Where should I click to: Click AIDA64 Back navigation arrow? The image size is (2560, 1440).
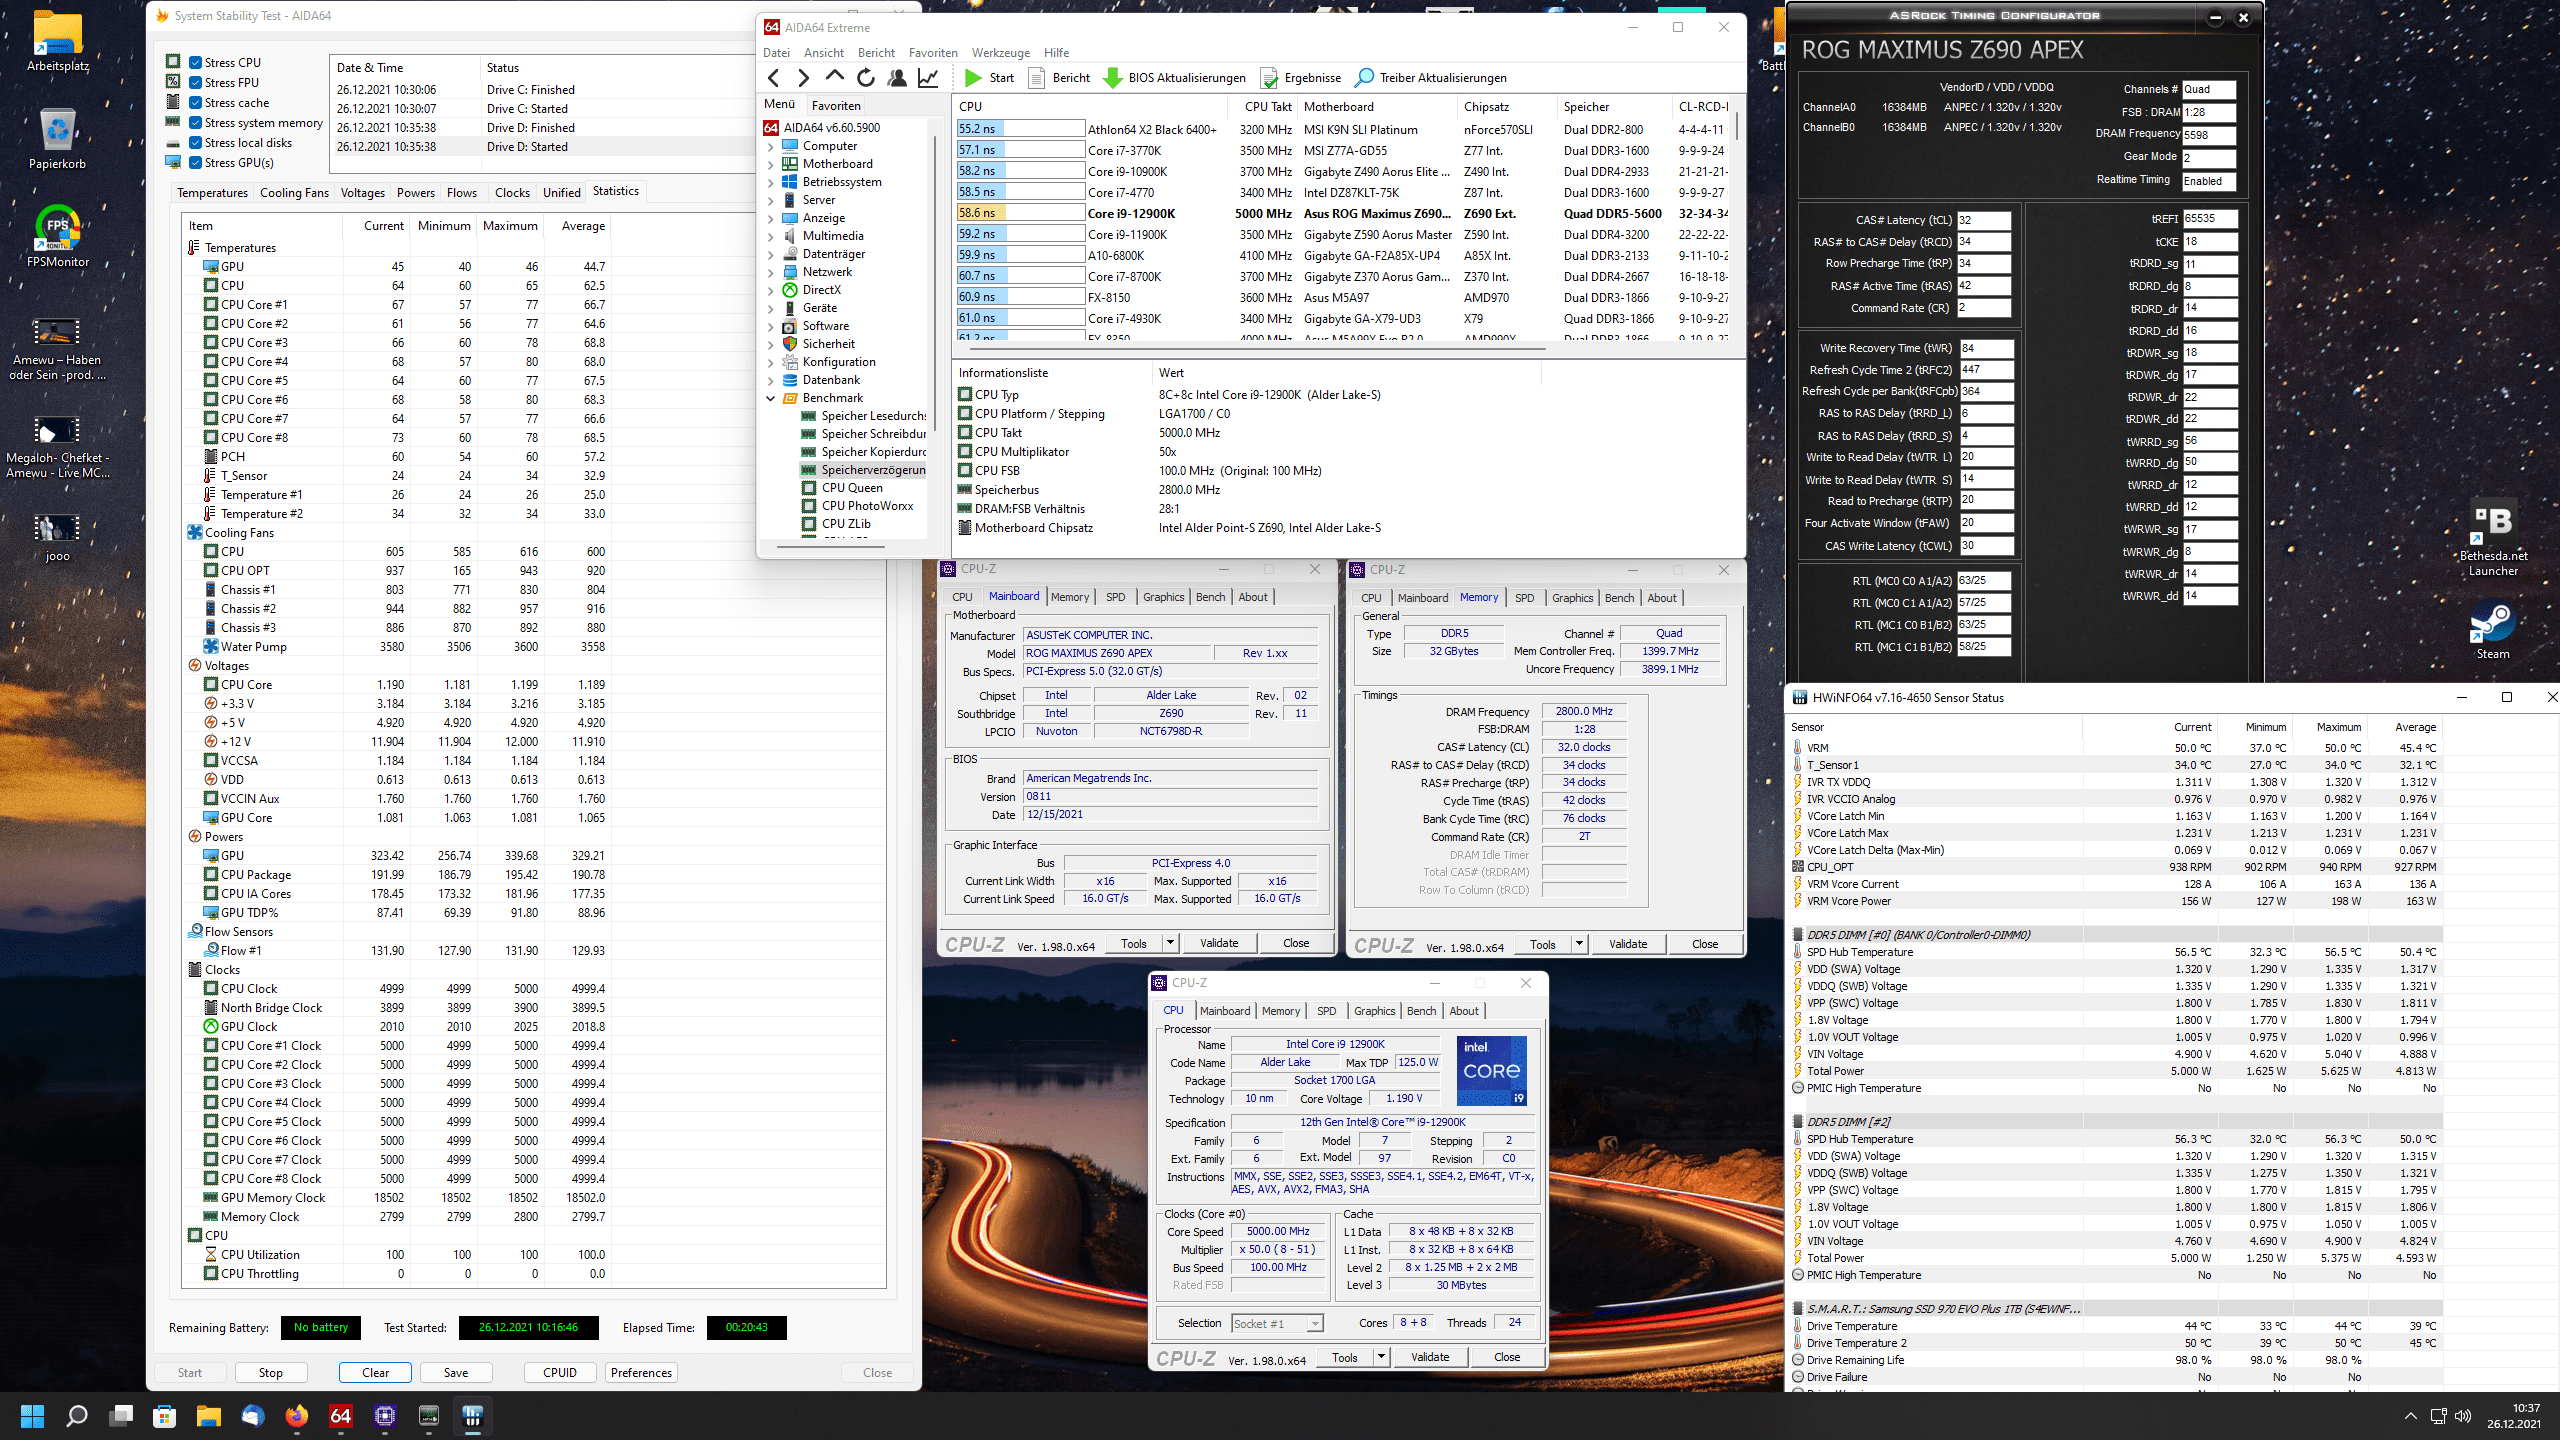773,78
